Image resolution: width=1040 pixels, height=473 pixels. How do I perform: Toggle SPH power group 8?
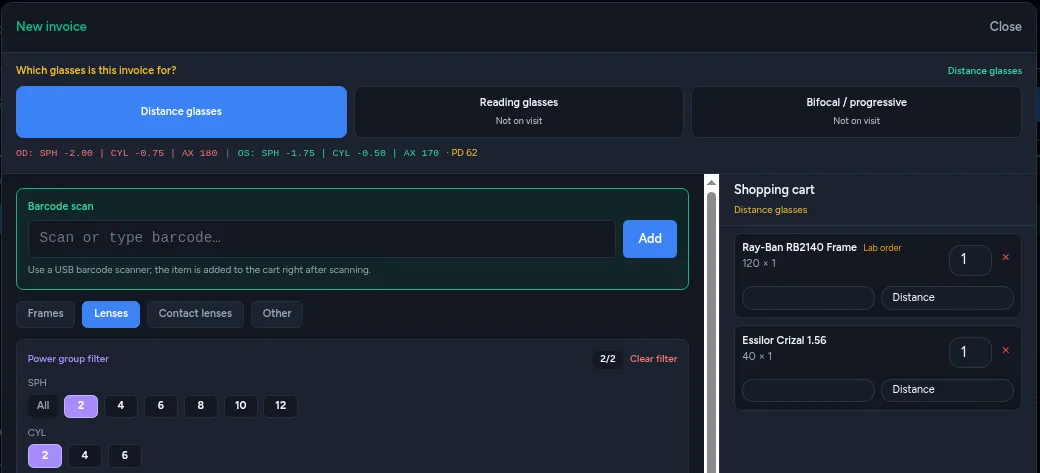(x=200, y=406)
